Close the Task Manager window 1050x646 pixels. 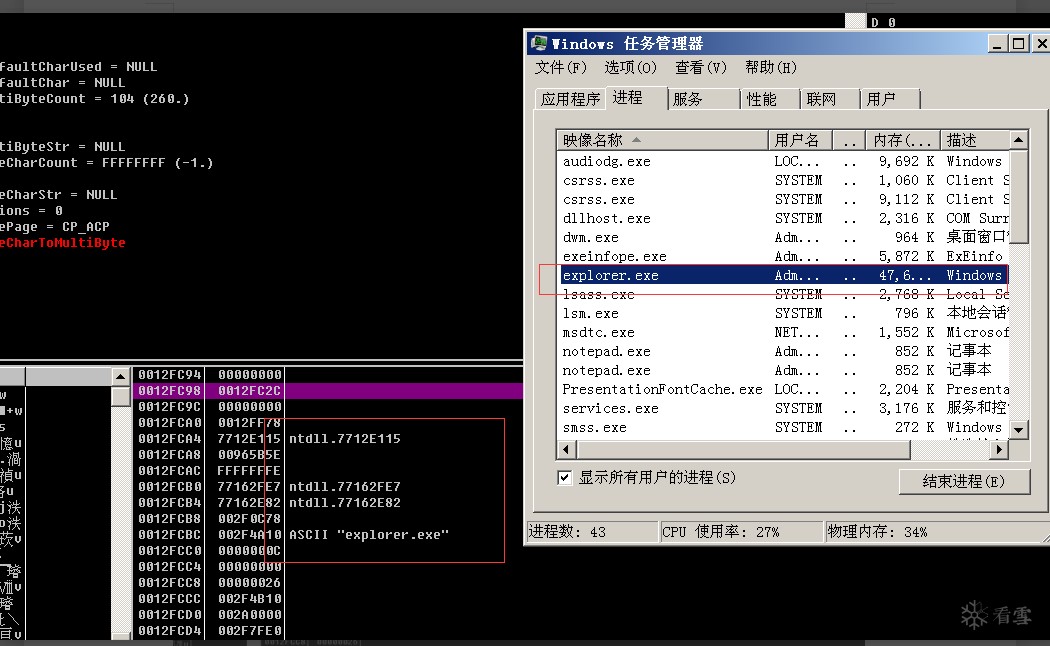click(1041, 44)
